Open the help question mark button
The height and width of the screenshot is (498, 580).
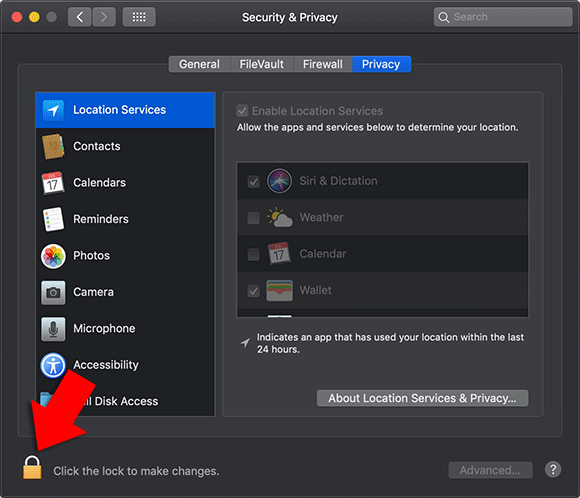pyautogui.click(x=553, y=470)
